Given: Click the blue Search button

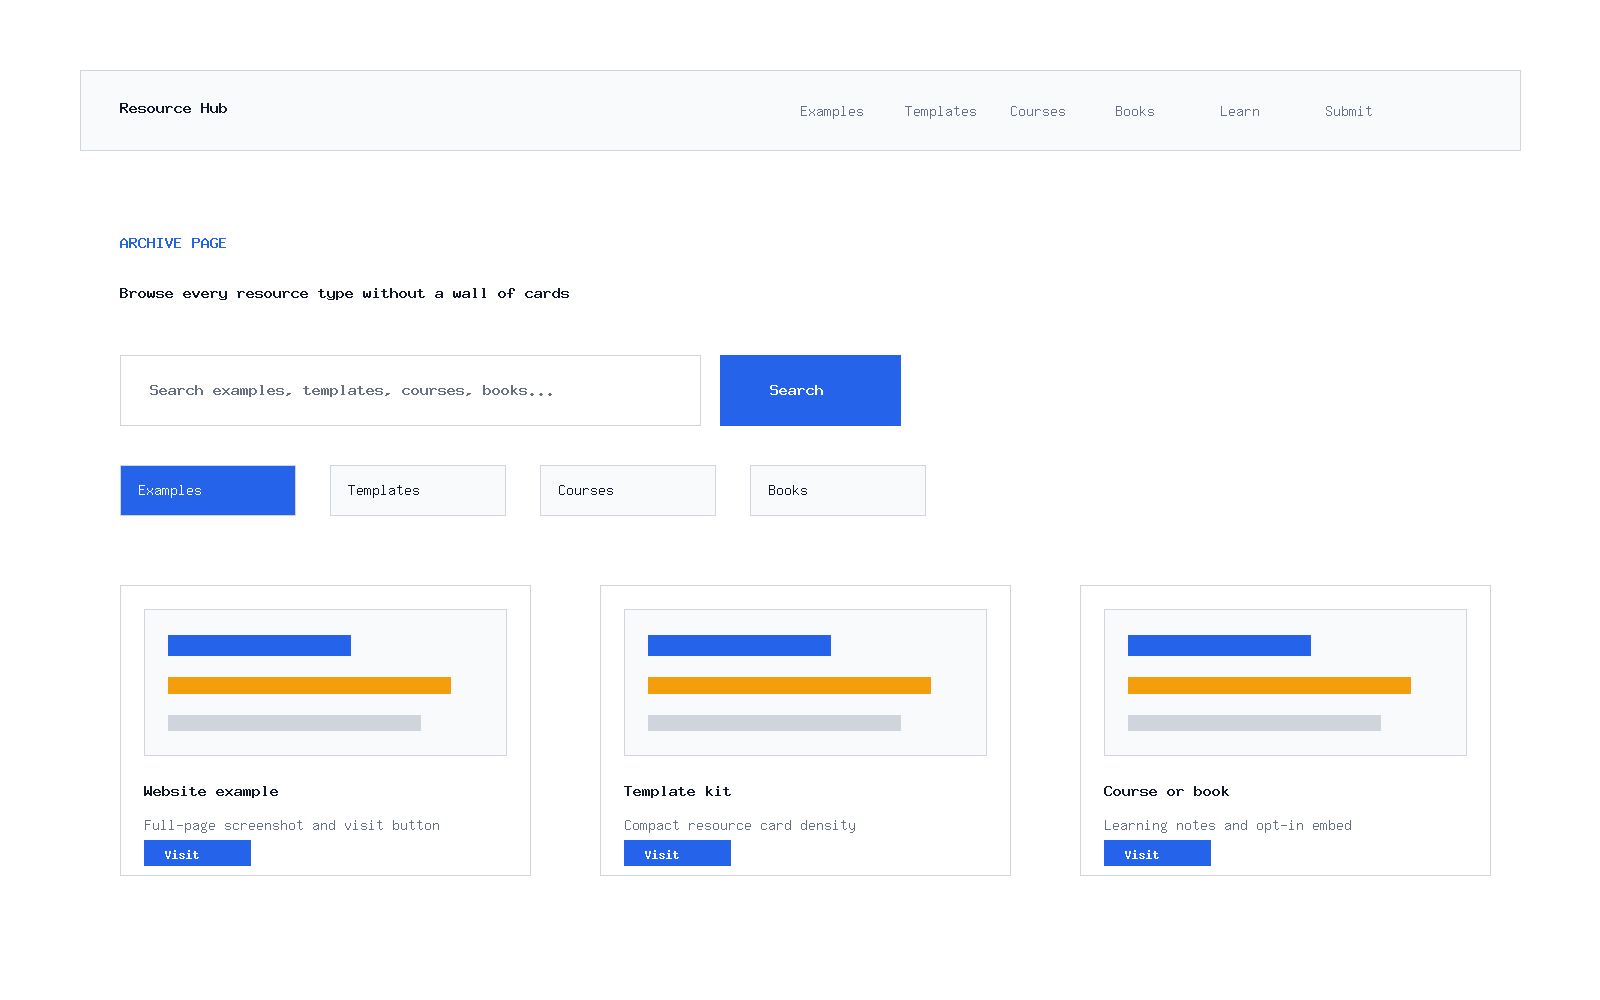Looking at the screenshot, I should [x=810, y=390].
